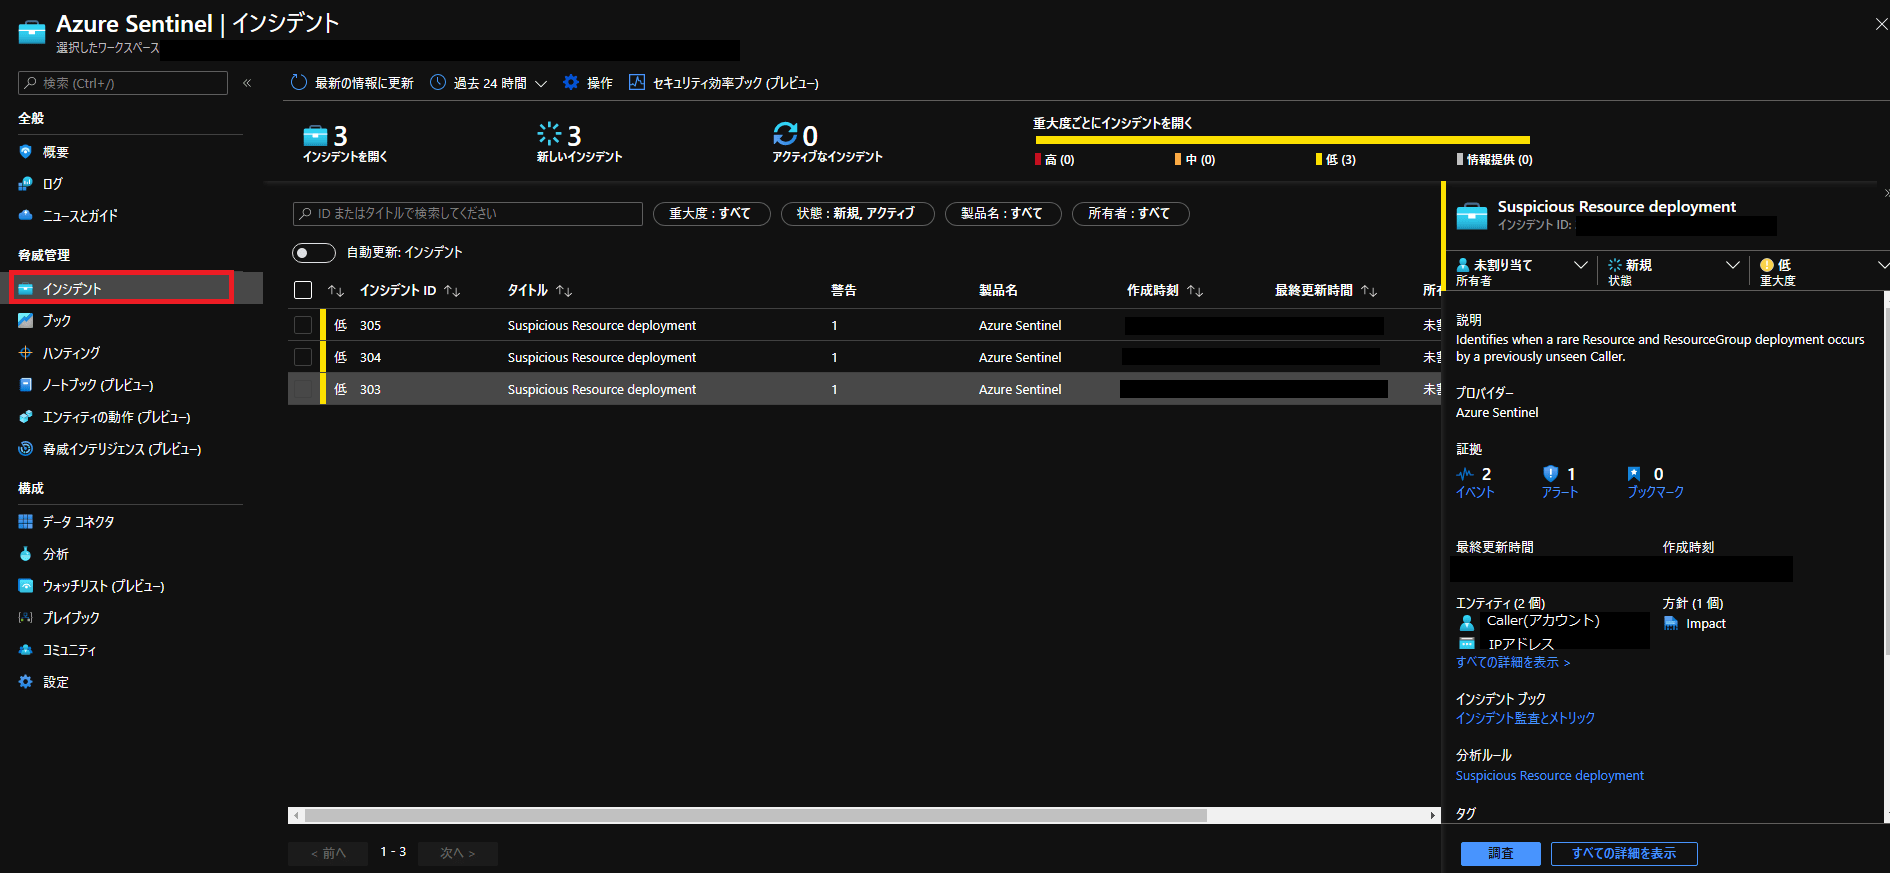This screenshot has width=1890, height=873.
Task: Click the ブック workbook icon in sidebar
Action: [26, 320]
